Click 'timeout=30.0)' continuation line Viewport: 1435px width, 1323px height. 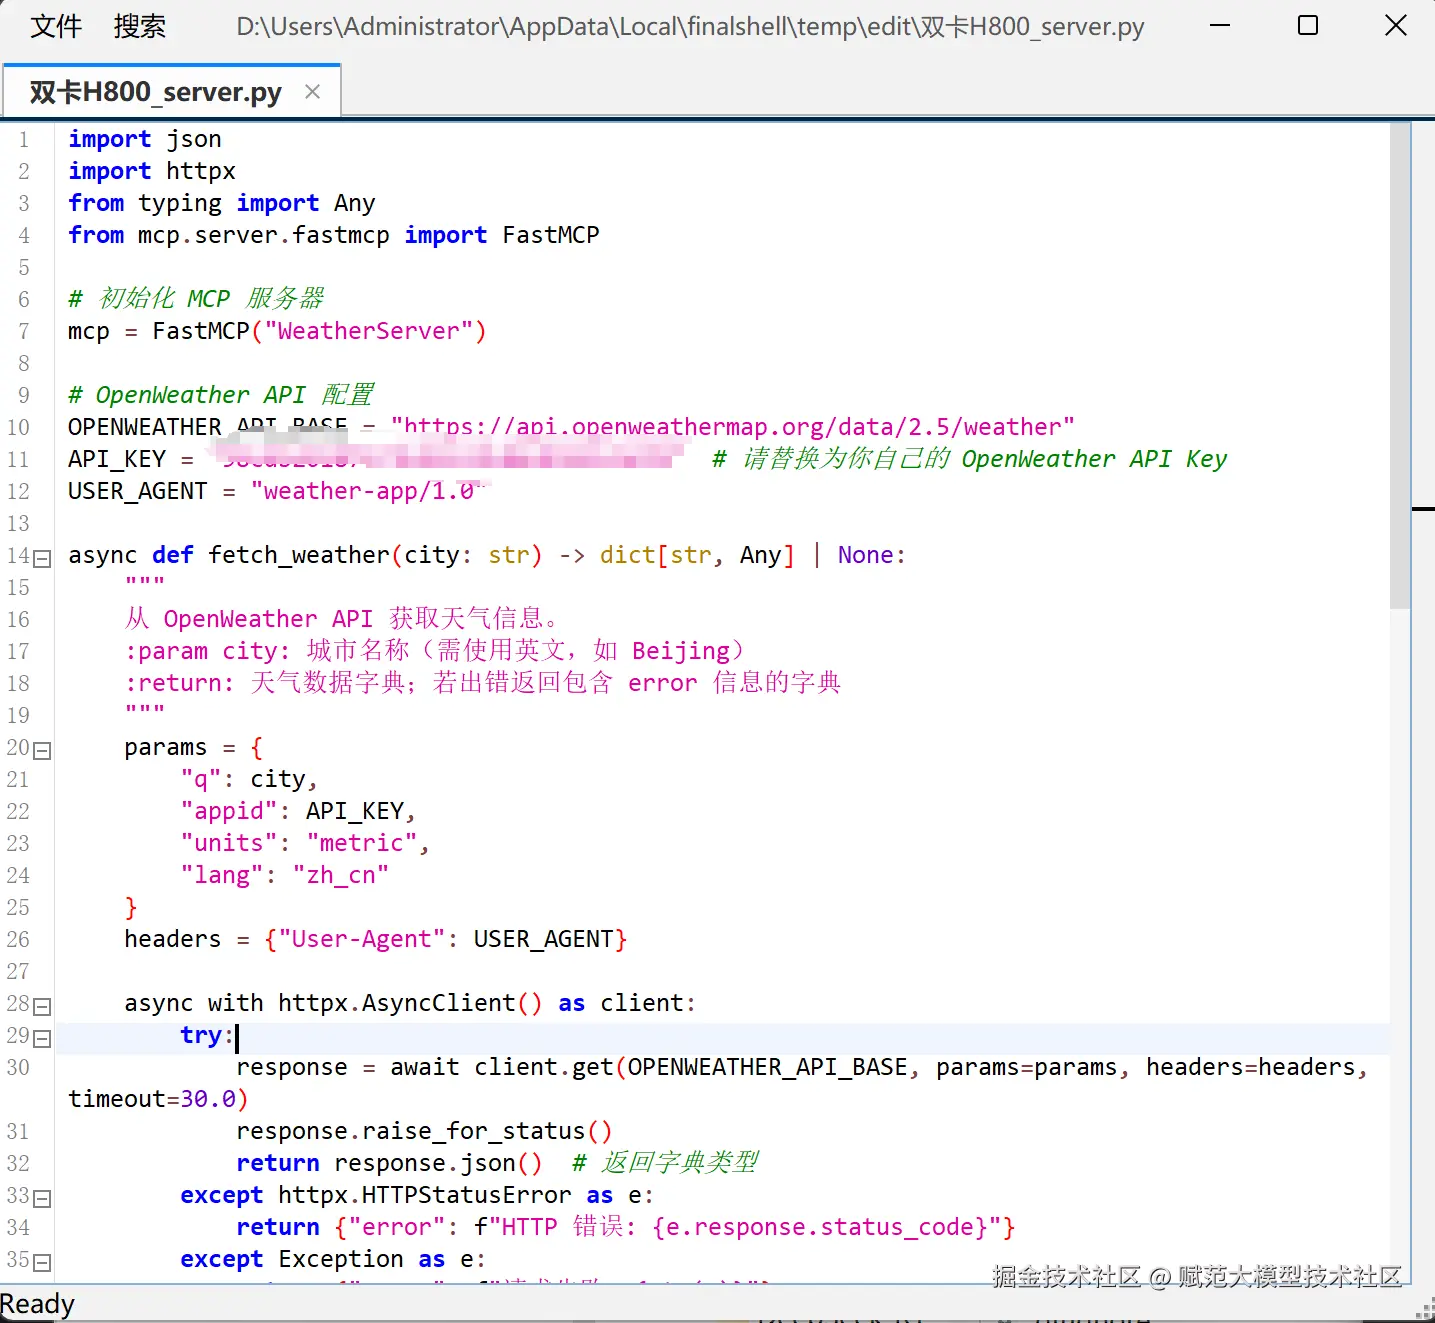pyautogui.click(x=158, y=1099)
